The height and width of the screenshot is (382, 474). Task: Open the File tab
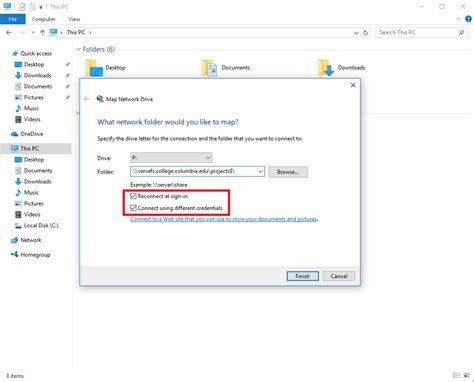point(13,19)
